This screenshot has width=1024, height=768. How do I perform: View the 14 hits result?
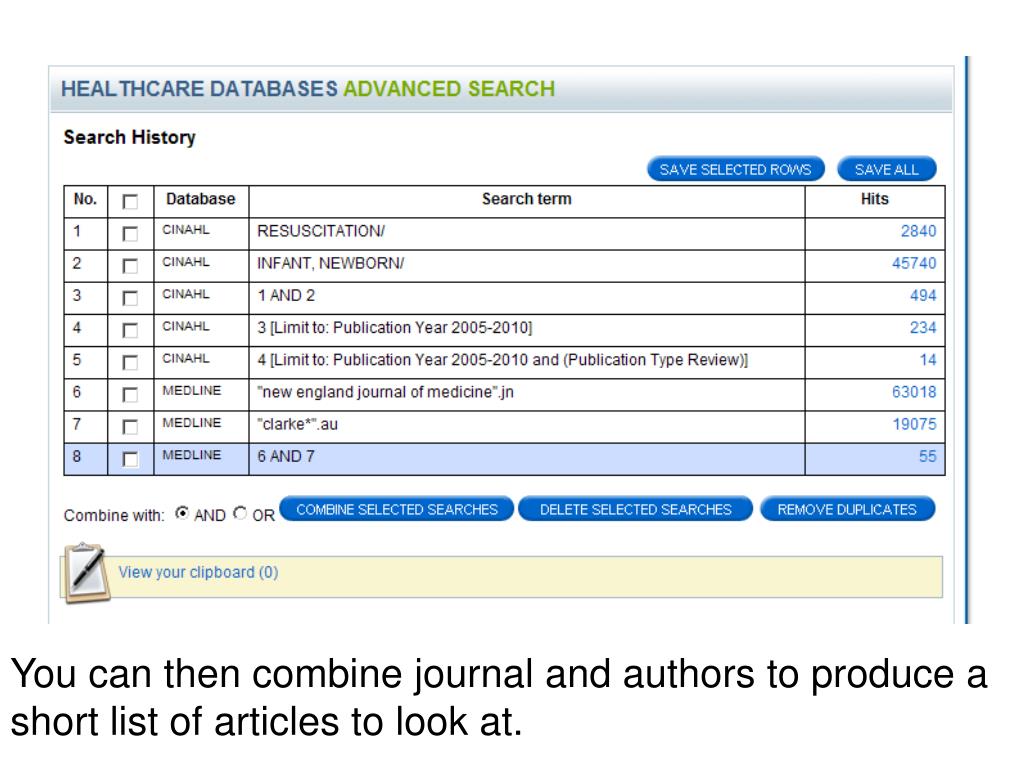click(927, 360)
